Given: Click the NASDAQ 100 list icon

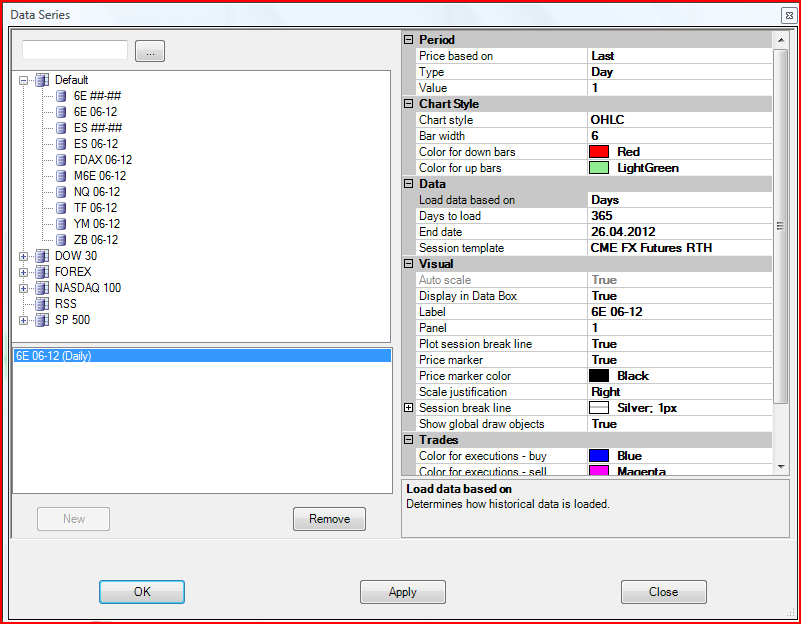Looking at the screenshot, I should [42, 288].
